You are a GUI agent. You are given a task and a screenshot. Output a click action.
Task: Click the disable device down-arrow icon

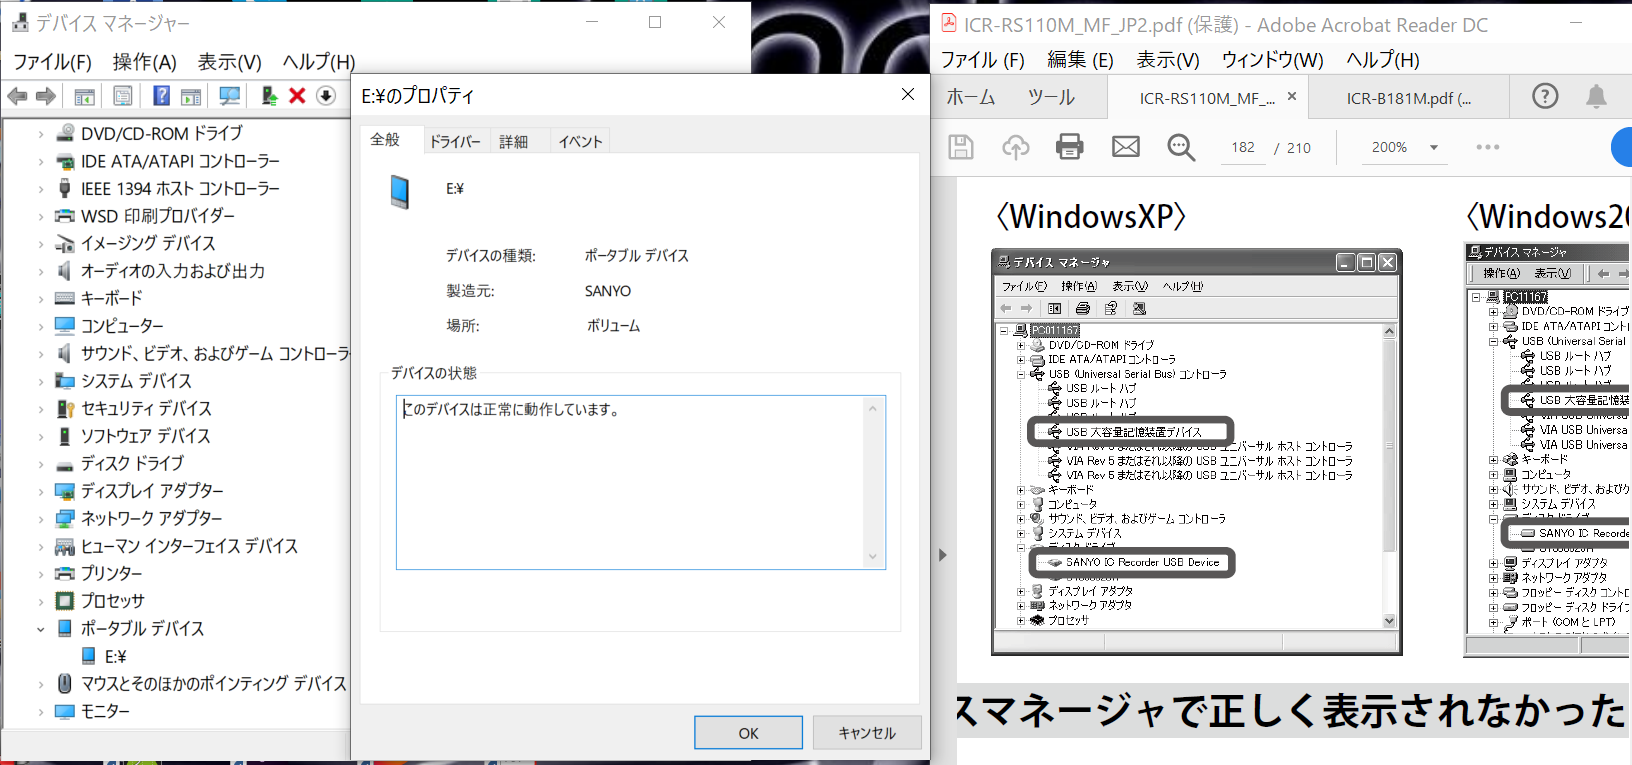(x=326, y=96)
